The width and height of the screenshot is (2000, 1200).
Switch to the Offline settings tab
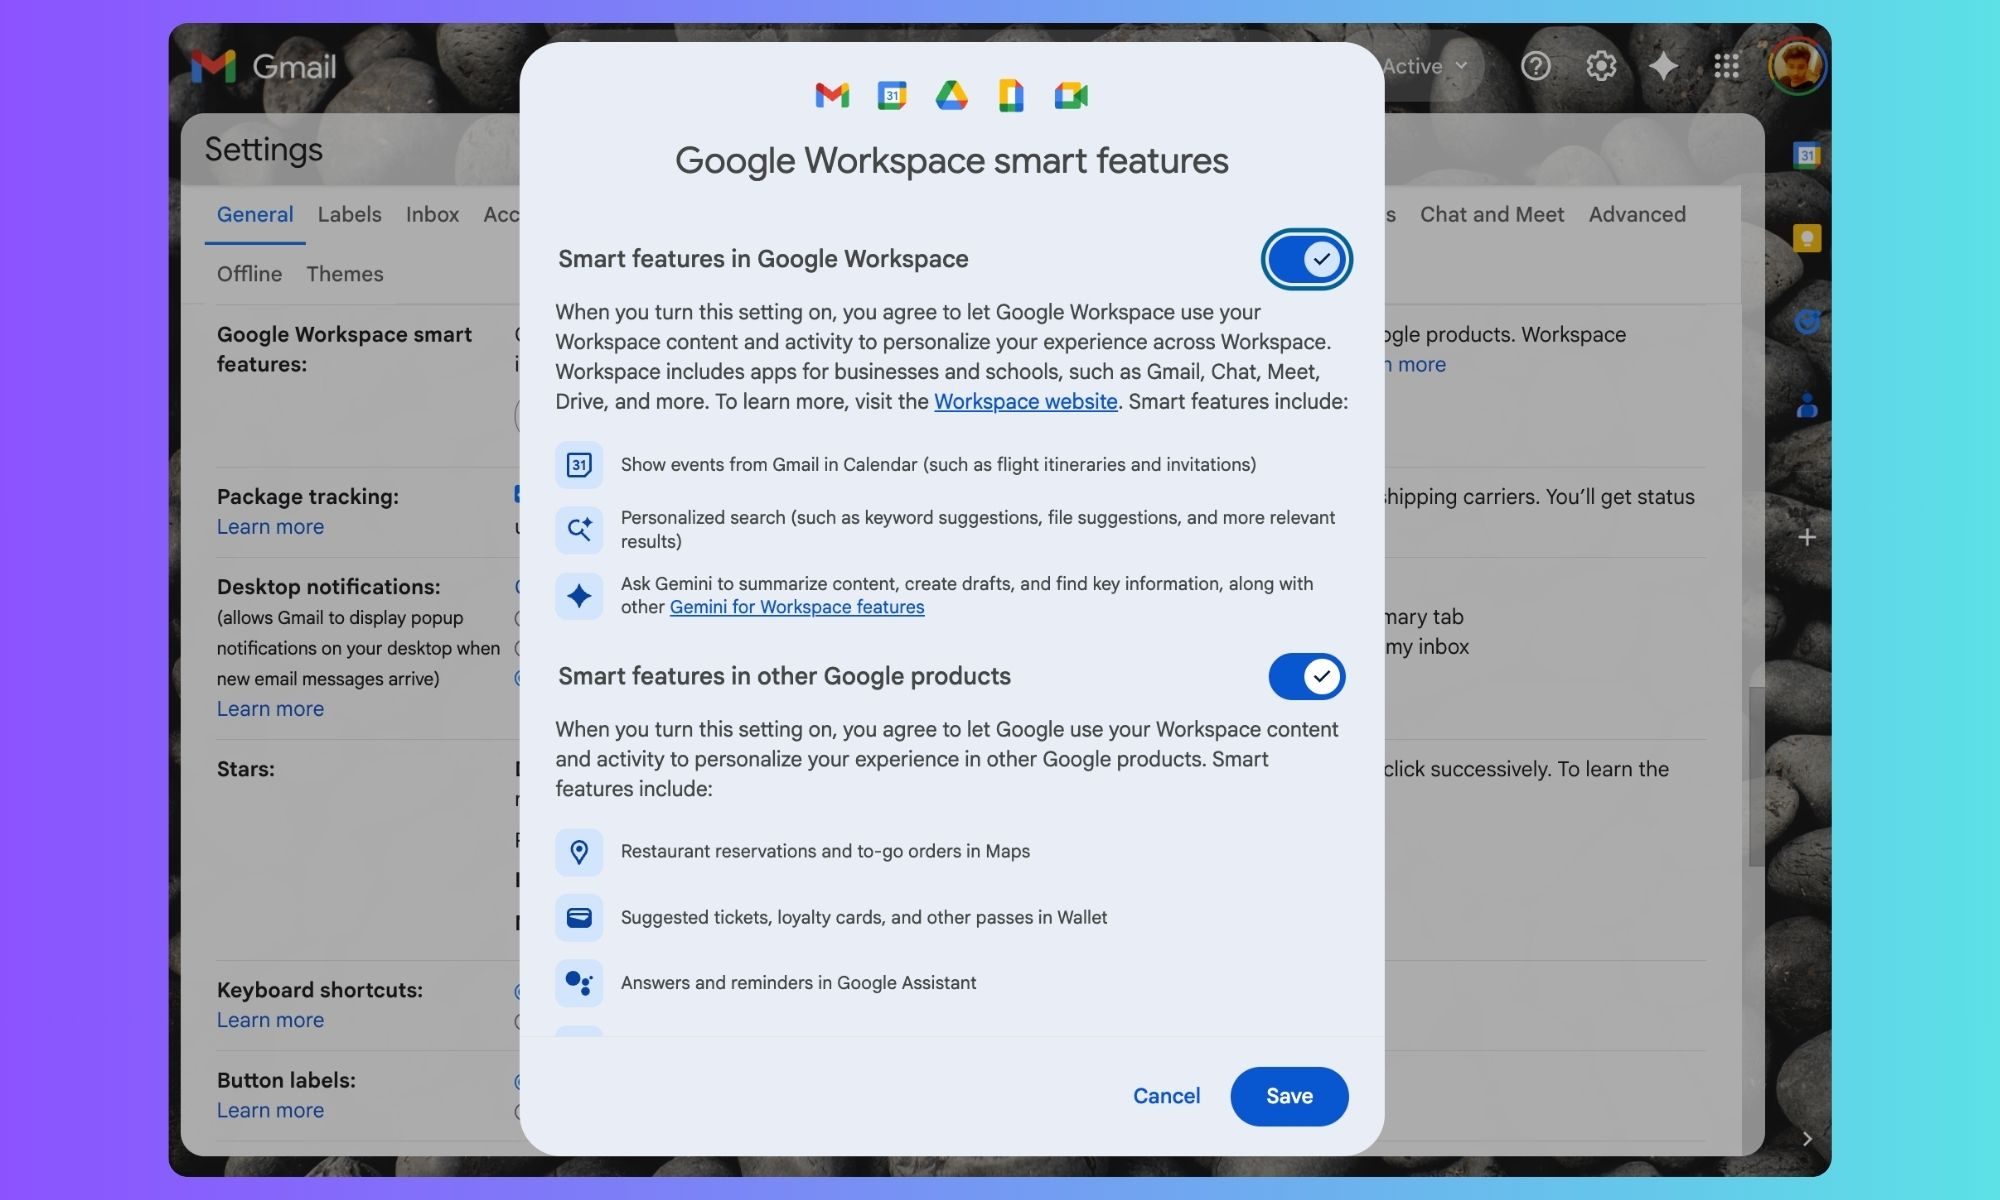click(249, 274)
